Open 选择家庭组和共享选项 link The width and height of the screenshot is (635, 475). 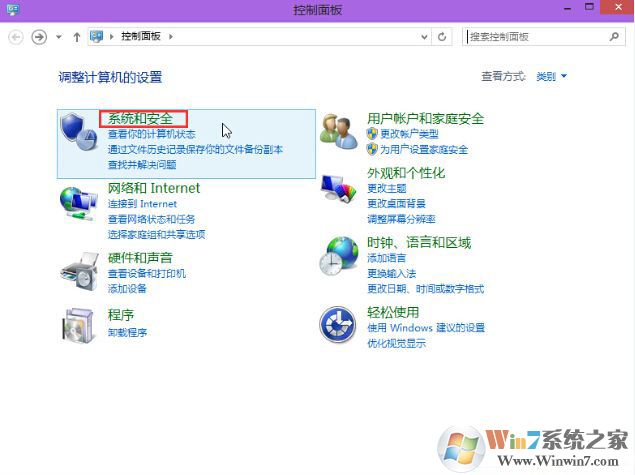pos(156,234)
